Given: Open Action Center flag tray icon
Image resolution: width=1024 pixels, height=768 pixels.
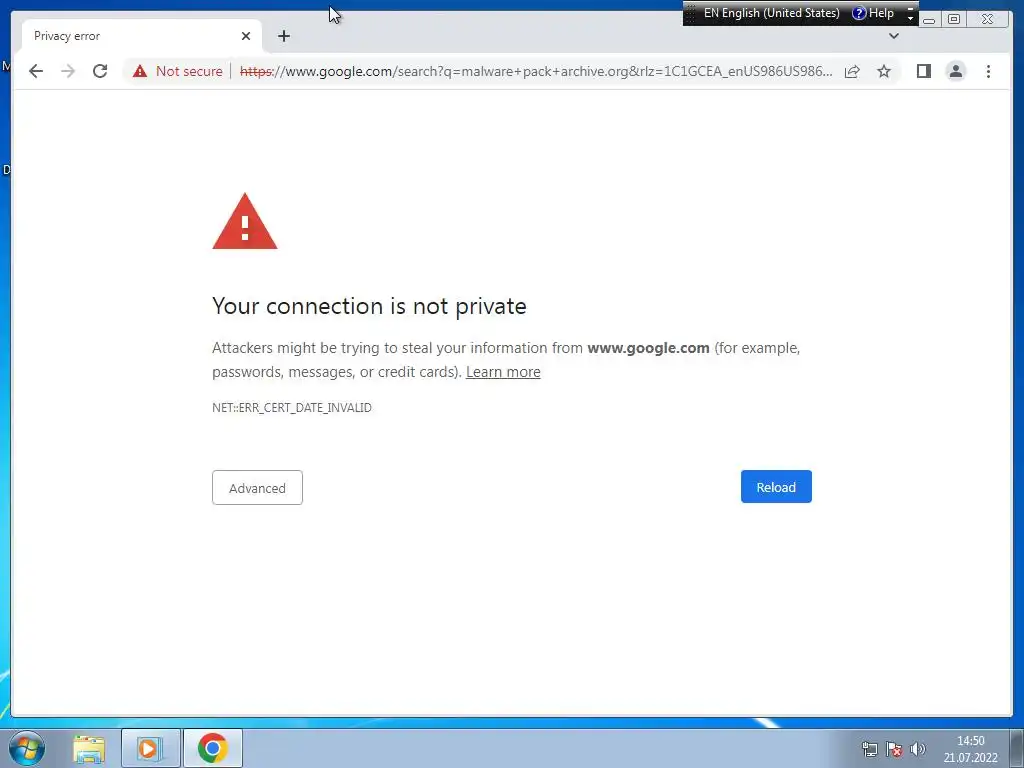Looking at the screenshot, I should [893, 749].
